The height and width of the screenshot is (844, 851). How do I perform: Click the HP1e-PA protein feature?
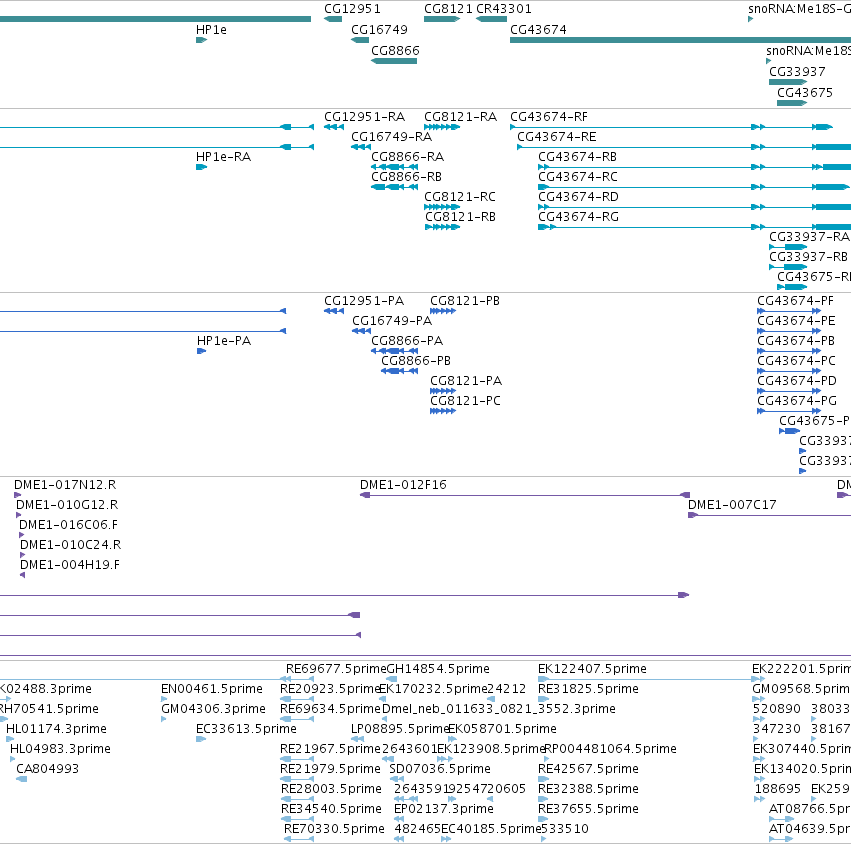(x=201, y=351)
